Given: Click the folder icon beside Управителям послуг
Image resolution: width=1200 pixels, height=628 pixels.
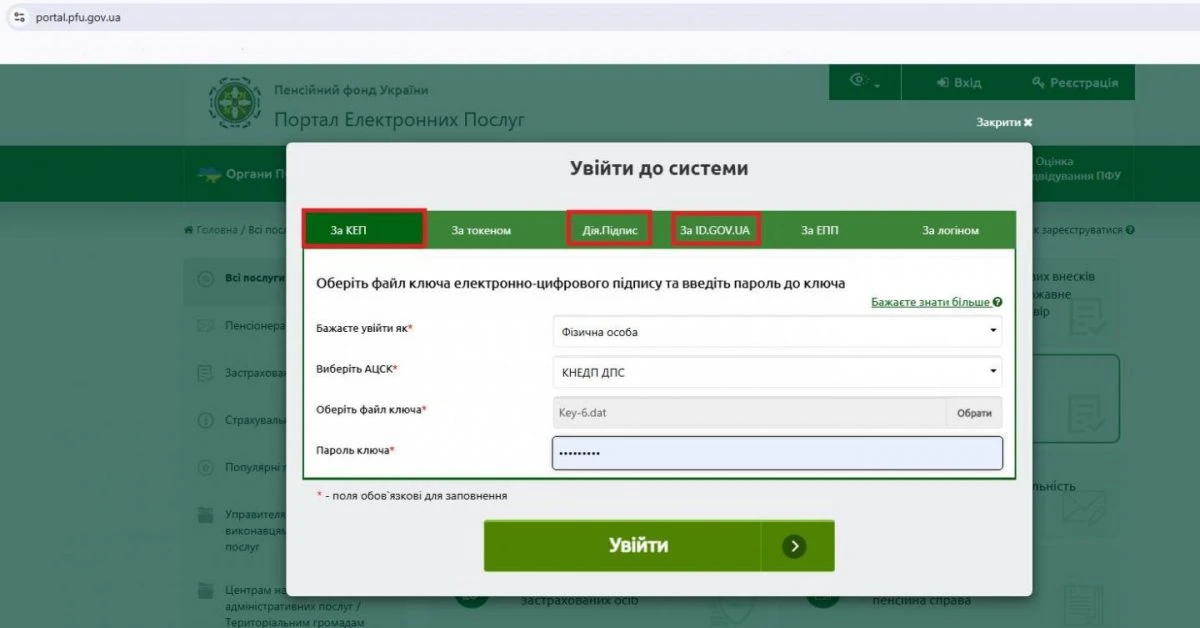Looking at the screenshot, I should 207,514.
